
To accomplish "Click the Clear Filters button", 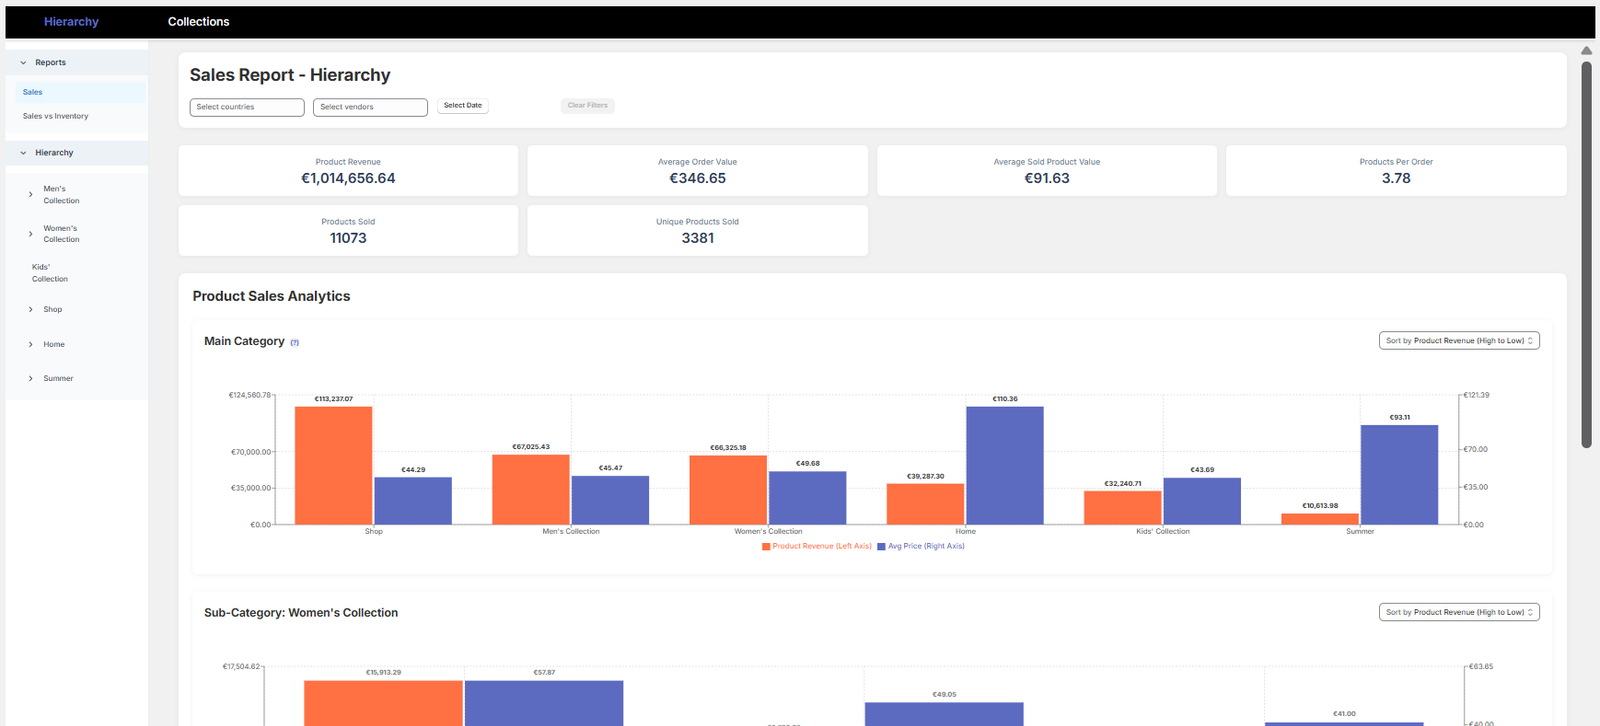I will tap(588, 105).
